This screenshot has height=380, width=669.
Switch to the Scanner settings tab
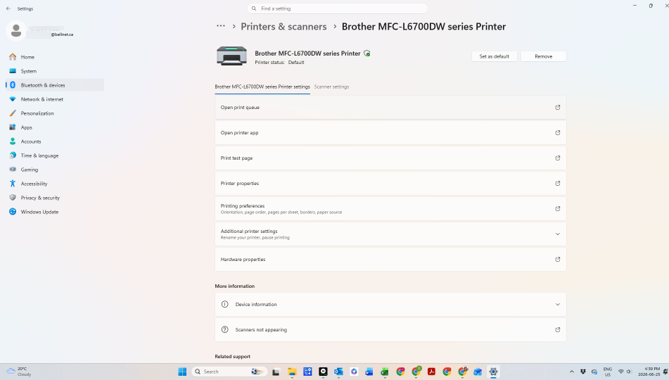[332, 87]
